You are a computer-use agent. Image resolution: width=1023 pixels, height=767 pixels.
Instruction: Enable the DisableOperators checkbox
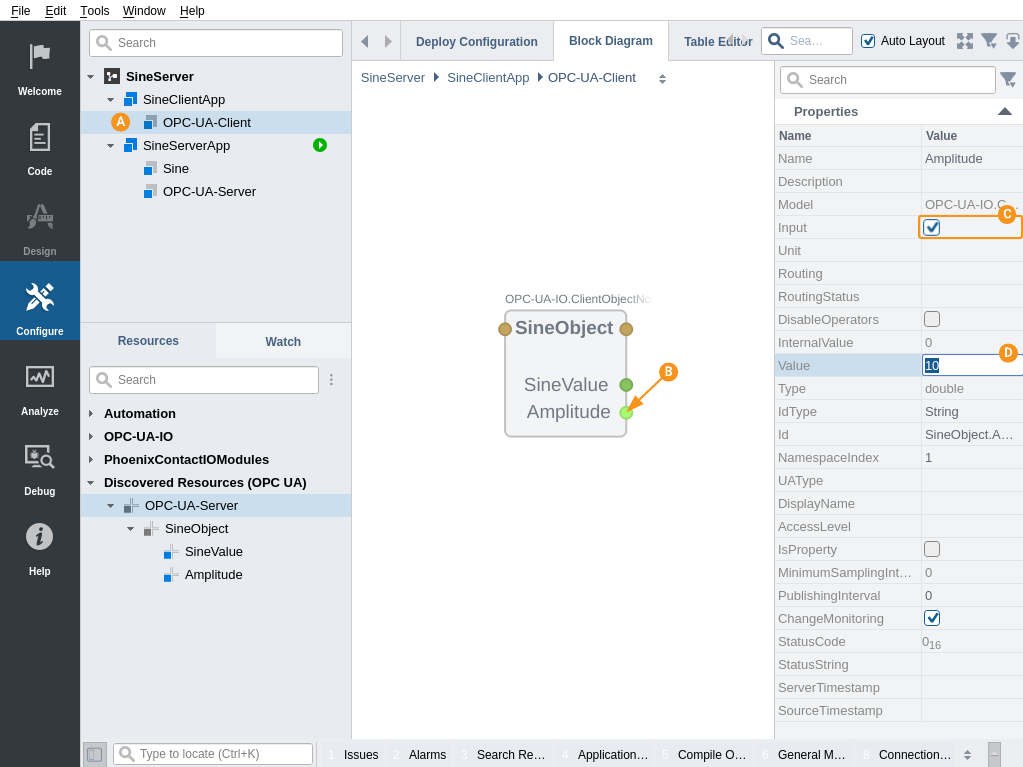932,319
